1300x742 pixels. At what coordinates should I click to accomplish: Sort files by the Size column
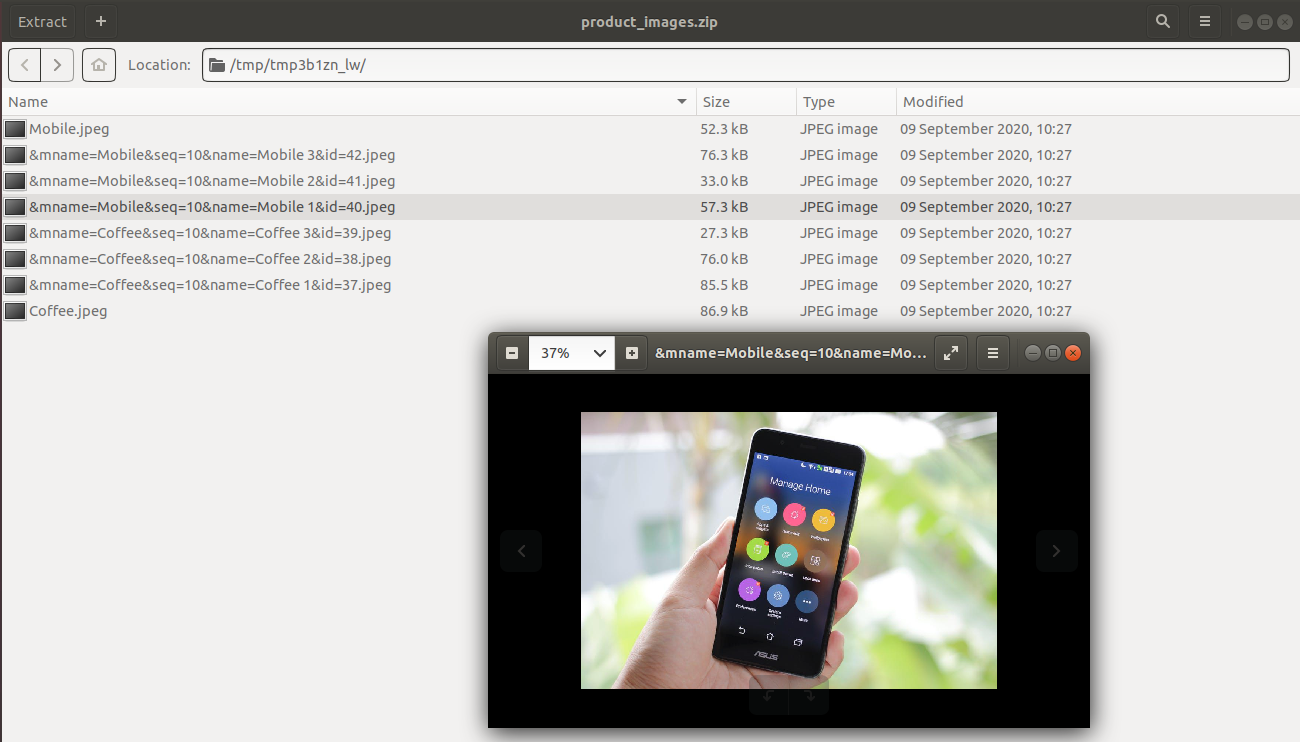pyautogui.click(x=746, y=102)
